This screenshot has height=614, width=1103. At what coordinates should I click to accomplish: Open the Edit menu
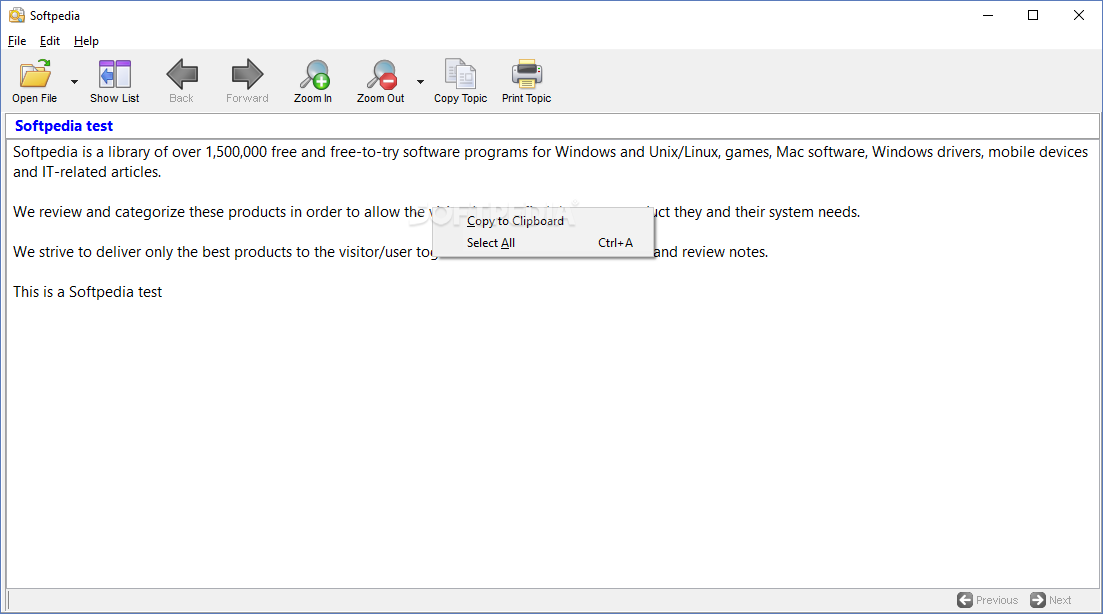49,41
